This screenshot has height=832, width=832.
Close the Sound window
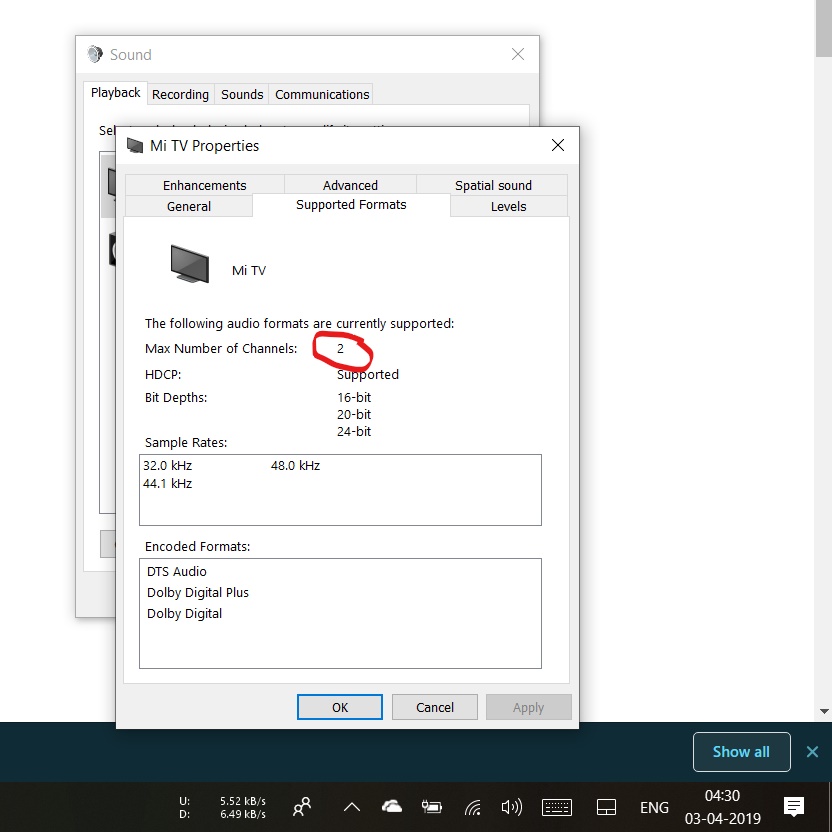(x=518, y=54)
